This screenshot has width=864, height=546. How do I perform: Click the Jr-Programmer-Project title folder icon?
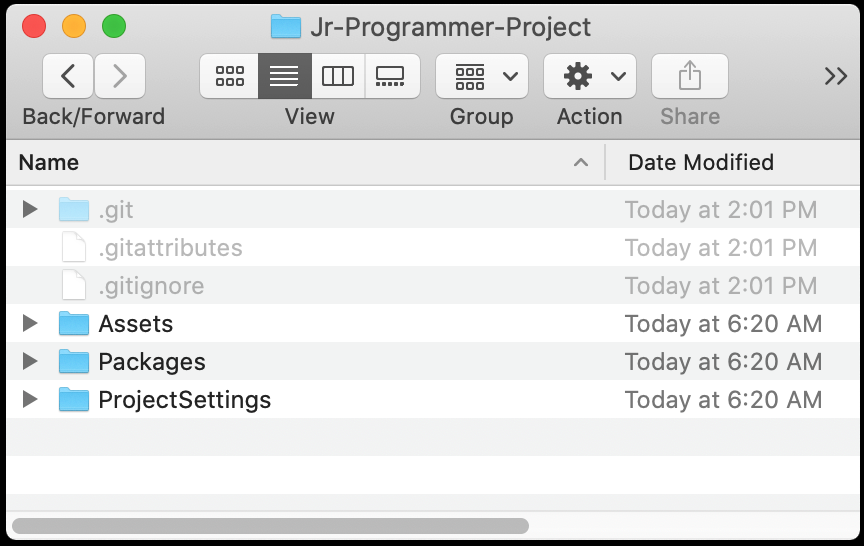286,27
